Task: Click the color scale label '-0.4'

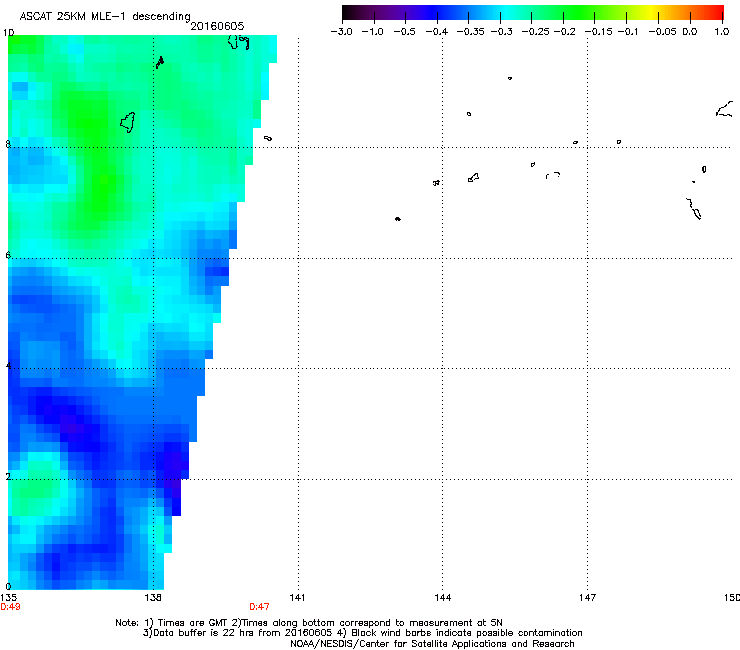Action: (437, 32)
